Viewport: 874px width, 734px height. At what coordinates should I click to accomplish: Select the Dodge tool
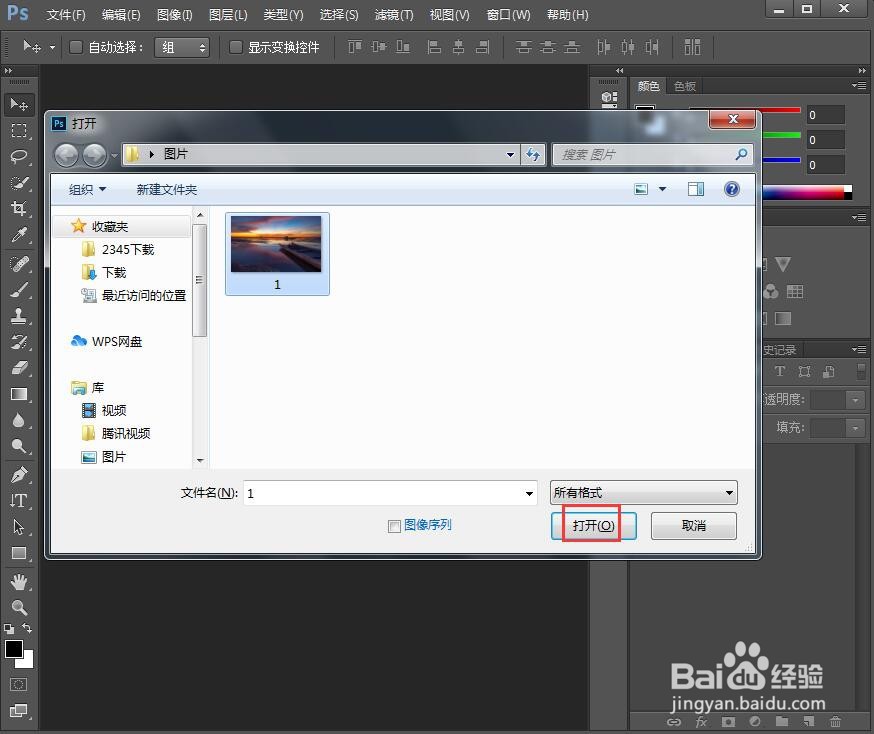pyautogui.click(x=19, y=446)
